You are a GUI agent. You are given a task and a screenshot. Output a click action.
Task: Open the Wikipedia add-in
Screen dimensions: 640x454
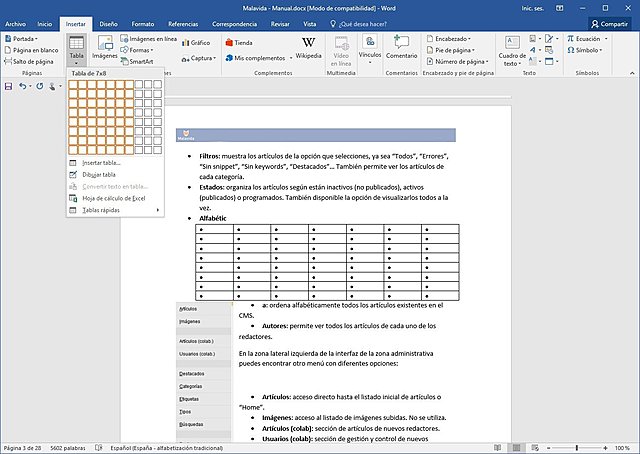click(x=309, y=47)
